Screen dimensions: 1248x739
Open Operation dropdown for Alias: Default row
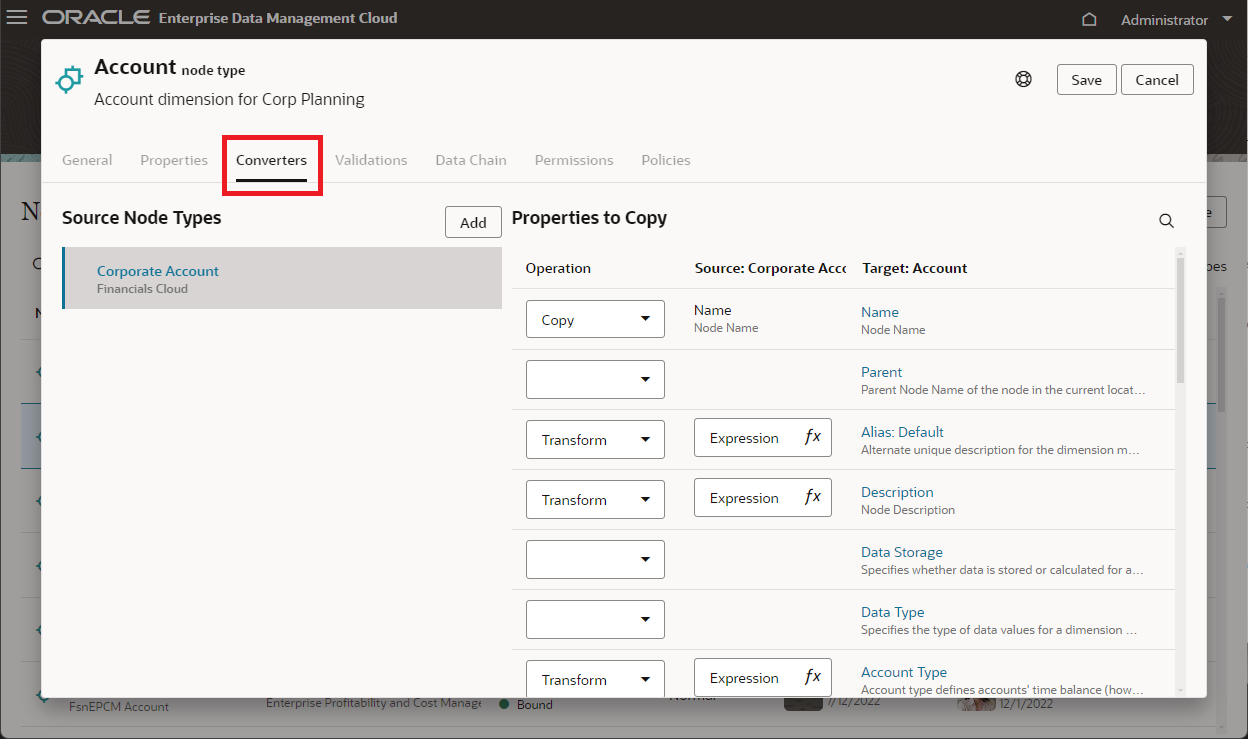click(x=595, y=440)
